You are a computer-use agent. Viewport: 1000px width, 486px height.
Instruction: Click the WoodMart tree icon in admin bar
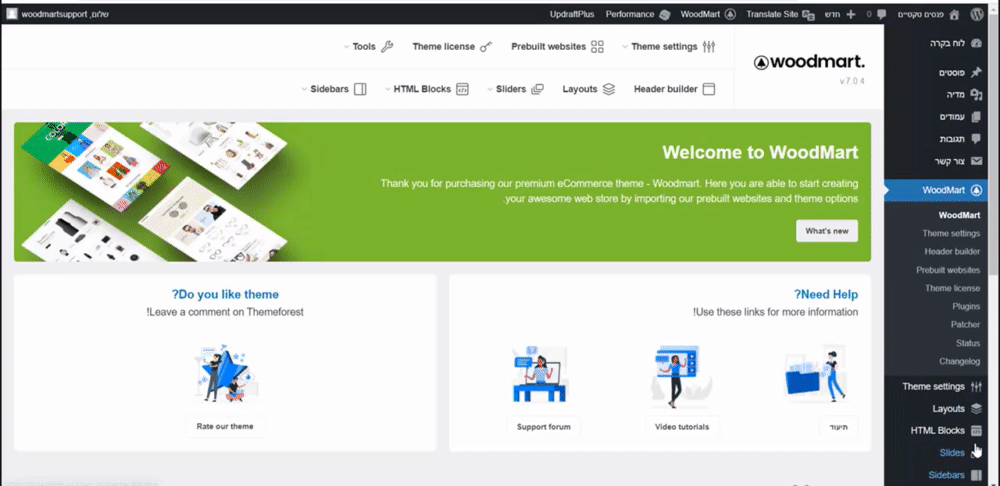pyautogui.click(x=730, y=14)
